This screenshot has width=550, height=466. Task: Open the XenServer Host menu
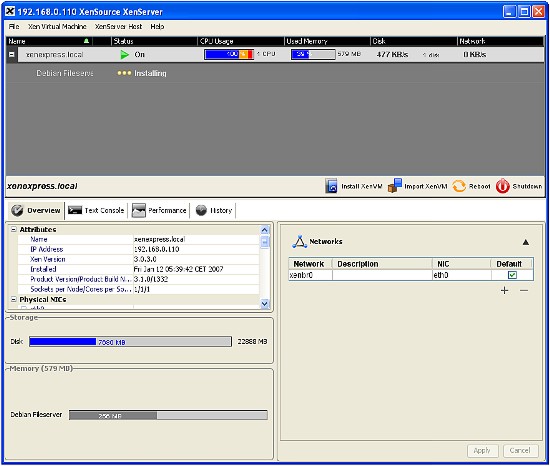tap(119, 27)
